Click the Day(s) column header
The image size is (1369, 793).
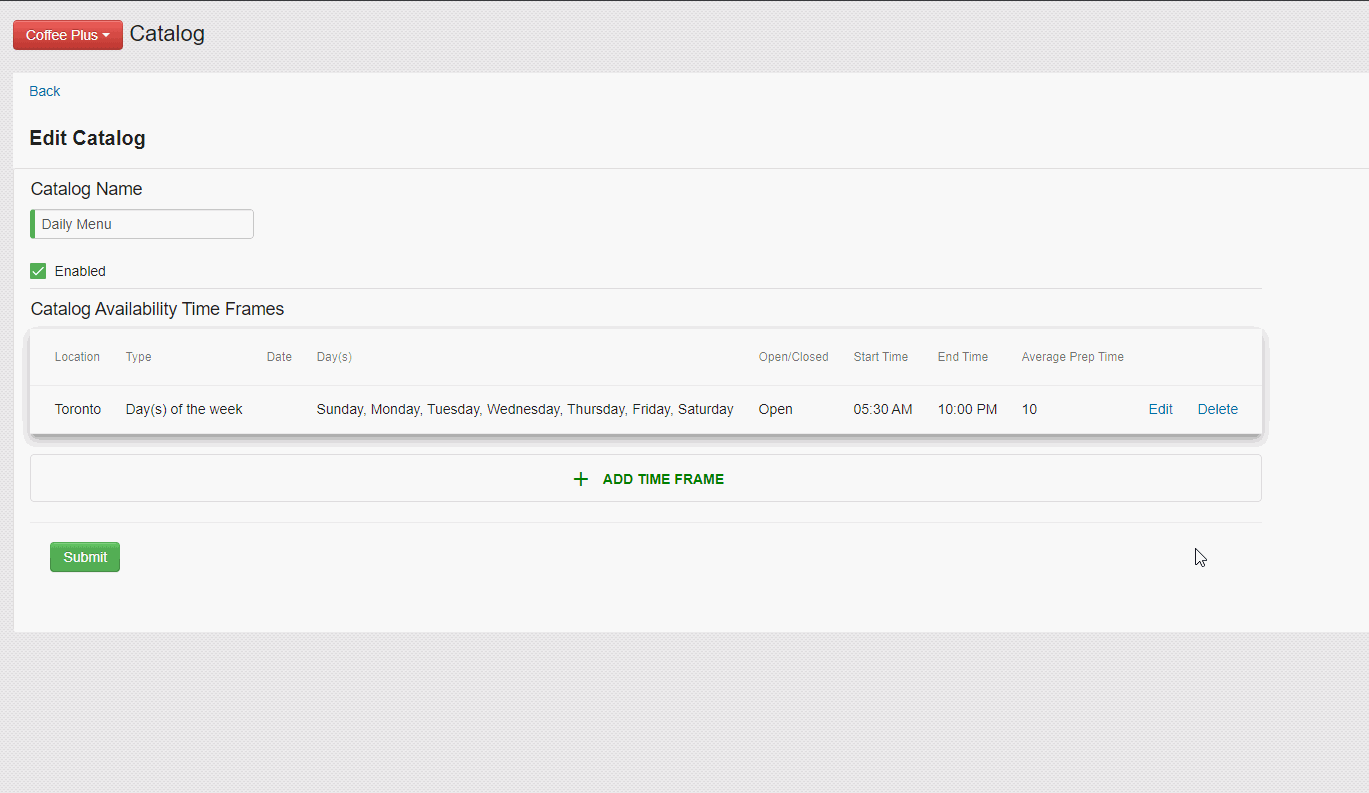pyautogui.click(x=333, y=357)
